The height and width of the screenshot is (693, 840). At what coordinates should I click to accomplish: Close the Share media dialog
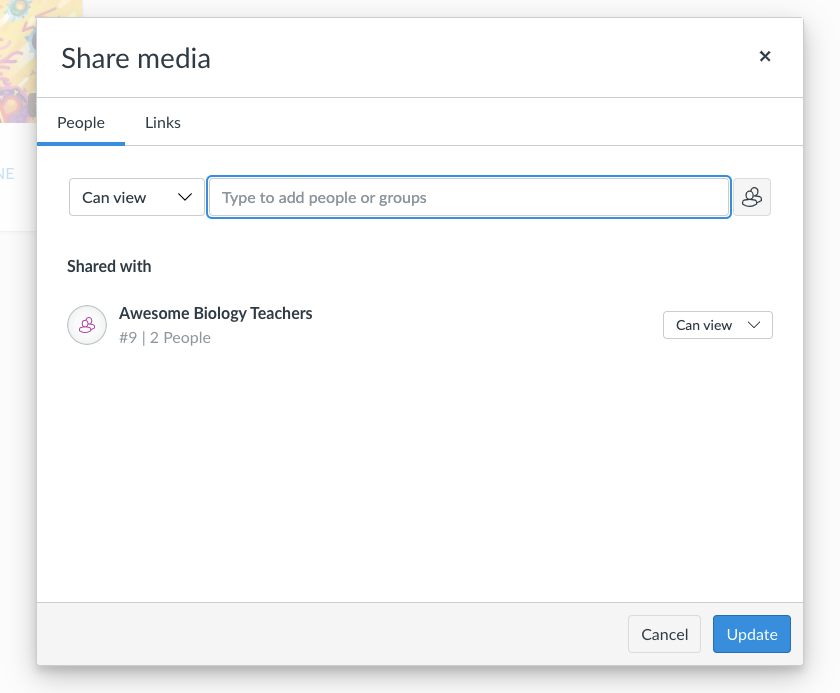(x=765, y=57)
